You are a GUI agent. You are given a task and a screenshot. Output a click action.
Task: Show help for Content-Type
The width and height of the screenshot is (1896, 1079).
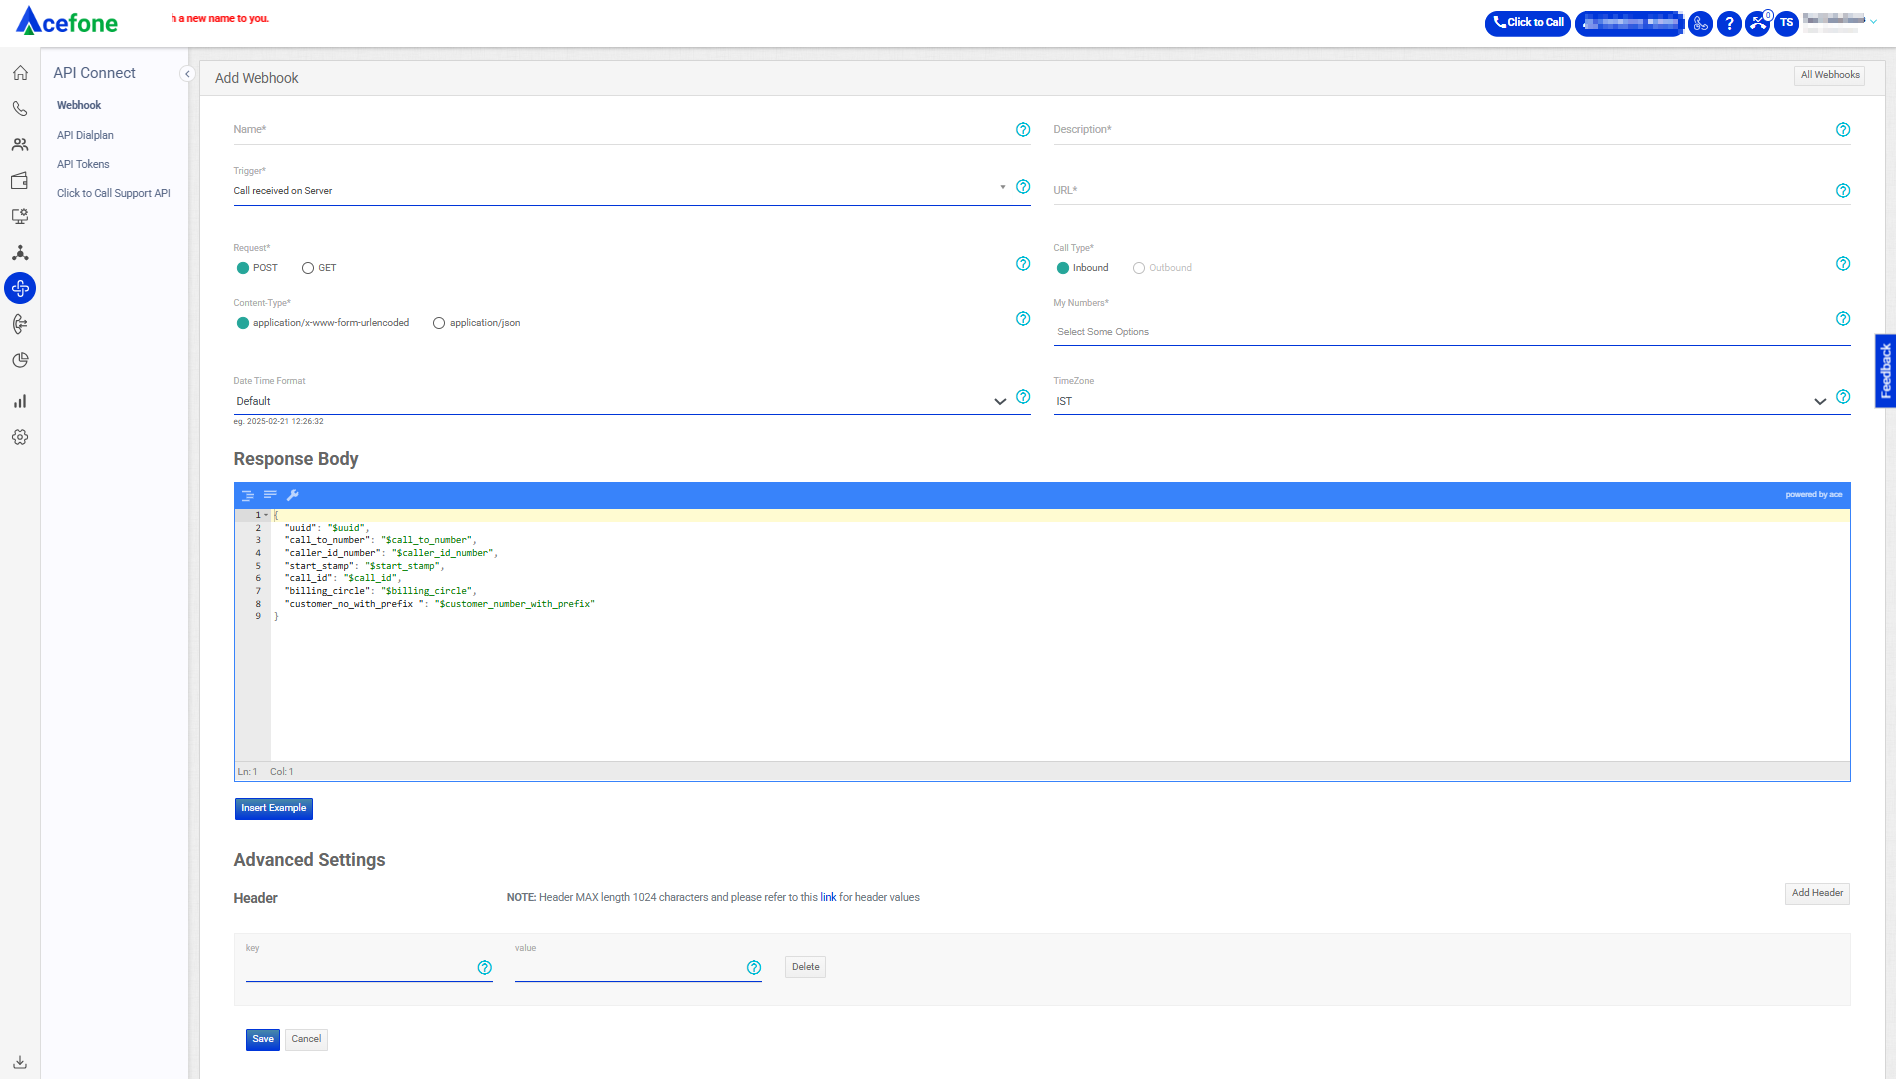click(x=1023, y=319)
